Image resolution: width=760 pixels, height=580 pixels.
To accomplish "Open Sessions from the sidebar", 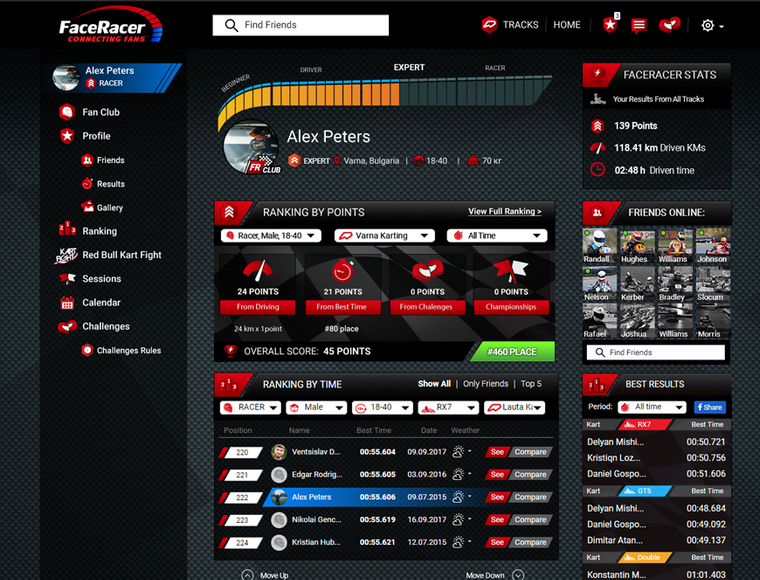I will [102, 279].
